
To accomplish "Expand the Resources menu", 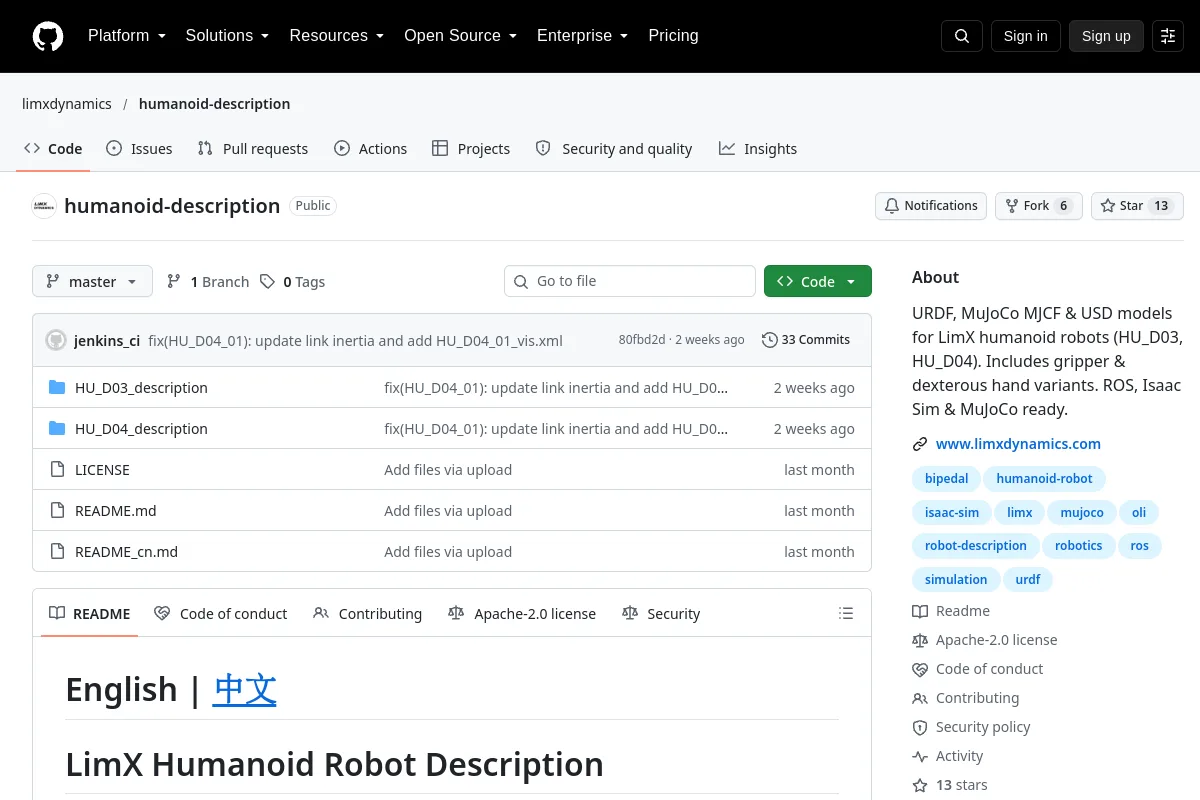I will (x=336, y=36).
